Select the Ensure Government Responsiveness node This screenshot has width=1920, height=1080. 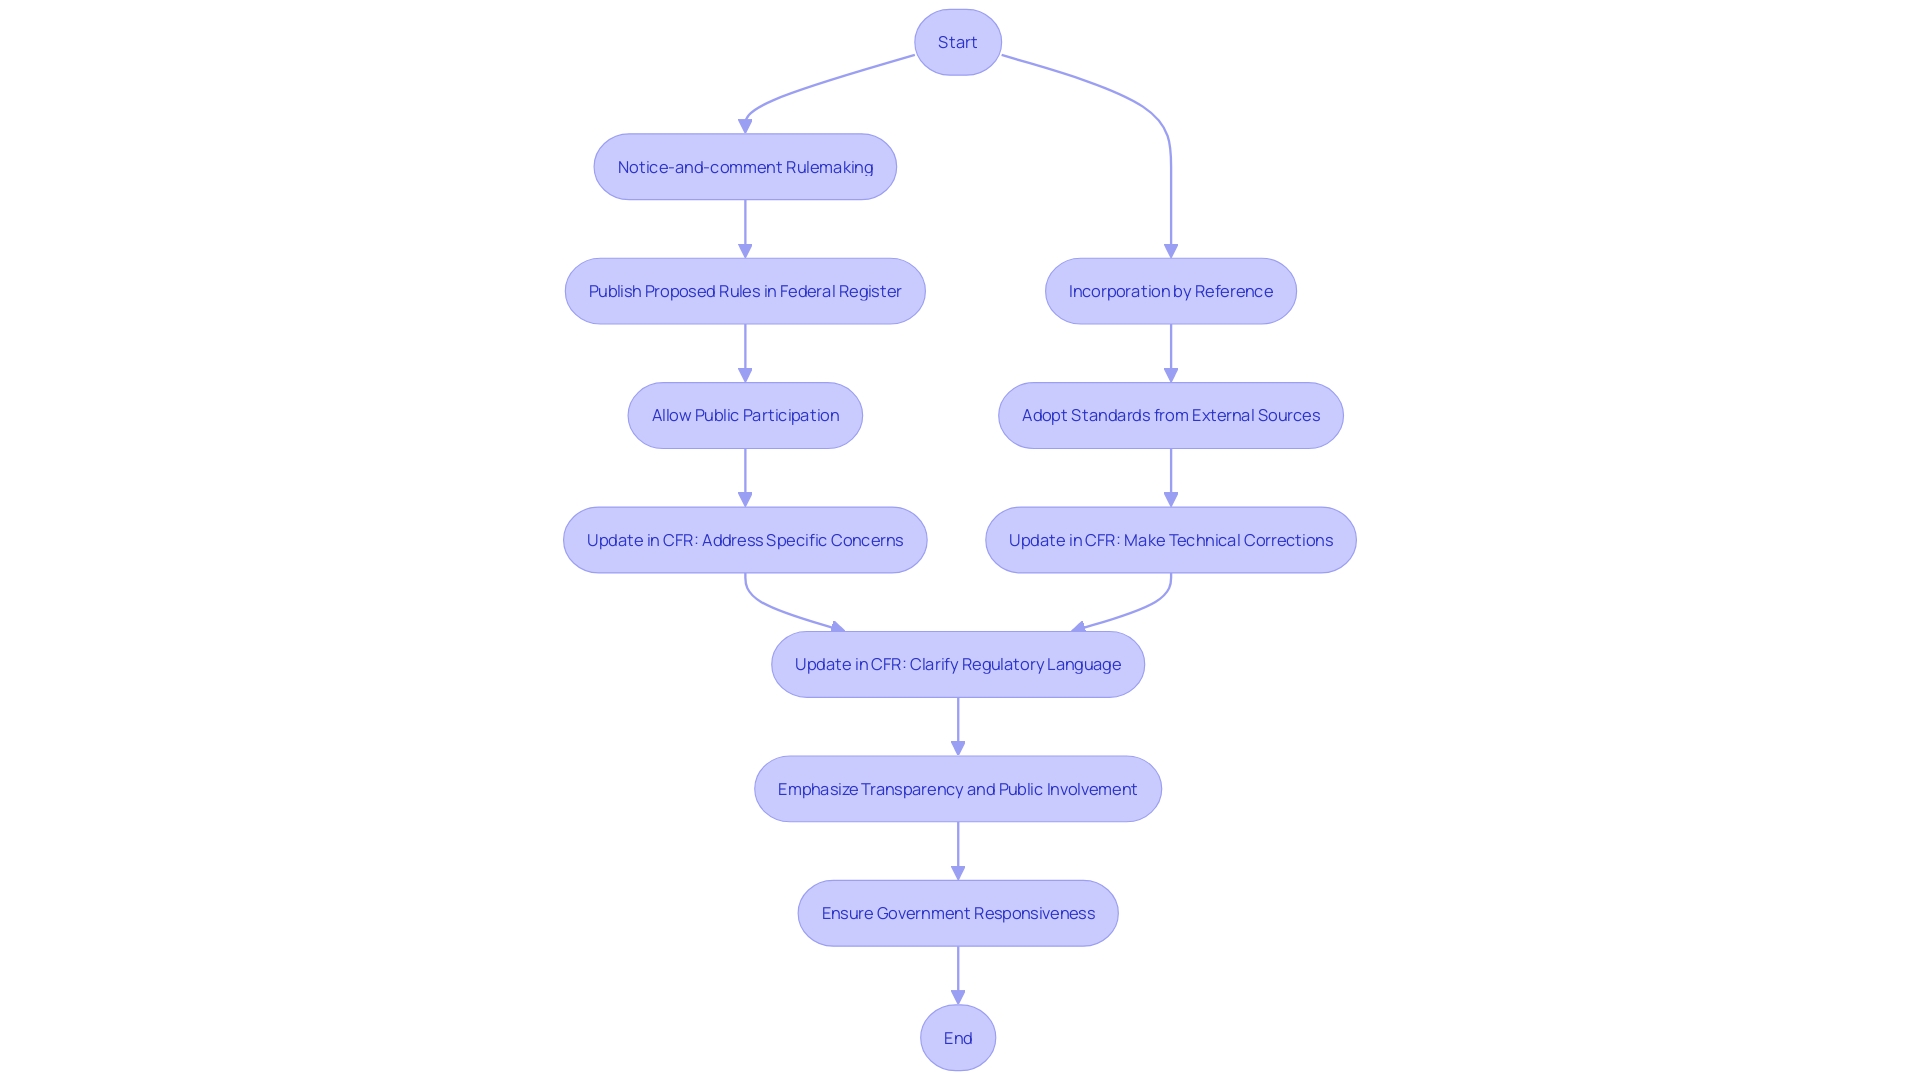point(957,913)
